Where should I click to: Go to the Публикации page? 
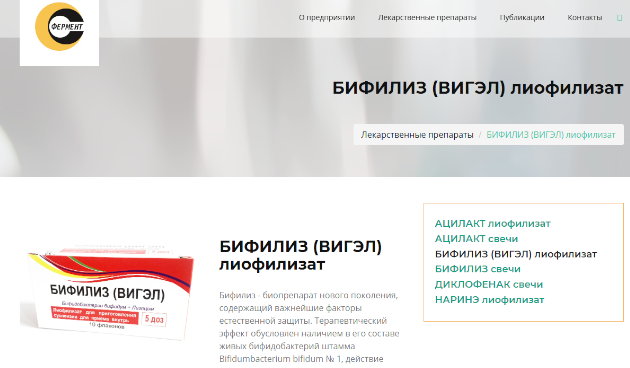(x=522, y=17)
